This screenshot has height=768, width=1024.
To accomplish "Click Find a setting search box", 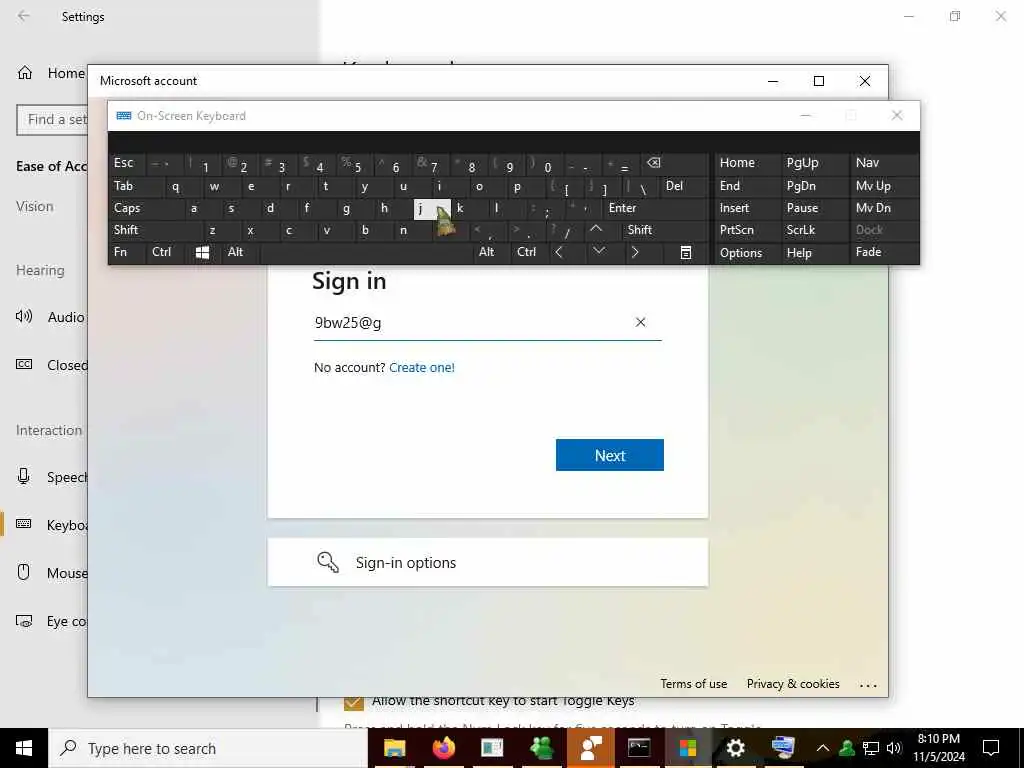I will point(52,120).
